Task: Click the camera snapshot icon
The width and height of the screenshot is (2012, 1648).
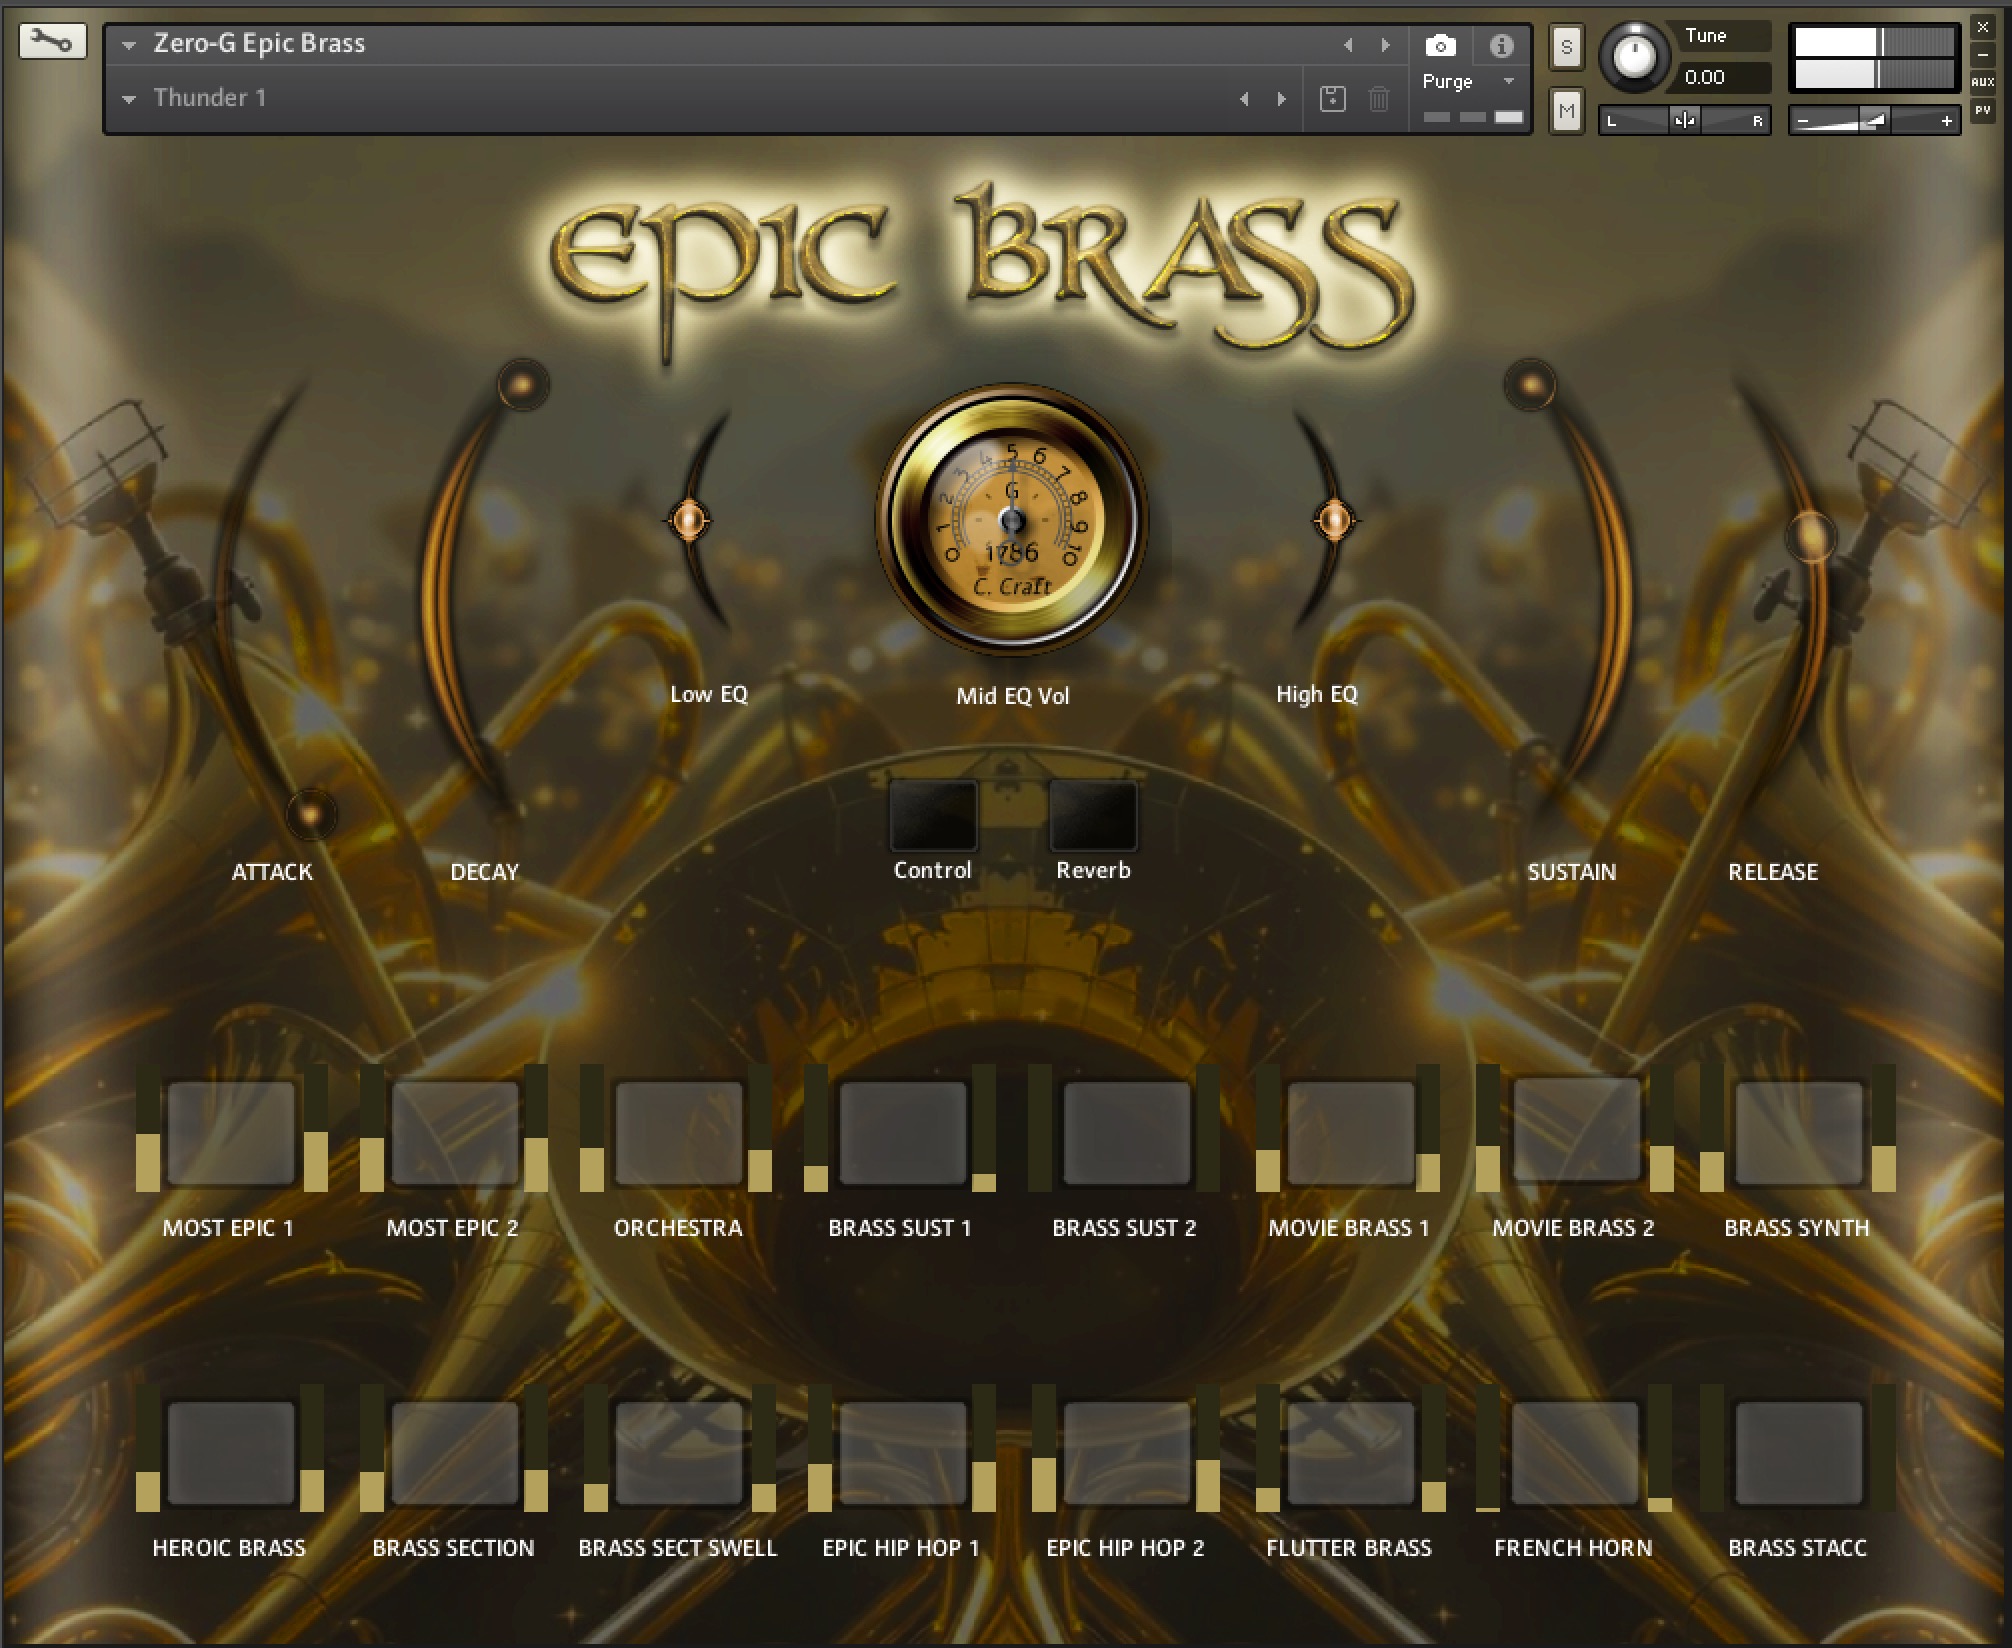Action: tap(1440, 45)
